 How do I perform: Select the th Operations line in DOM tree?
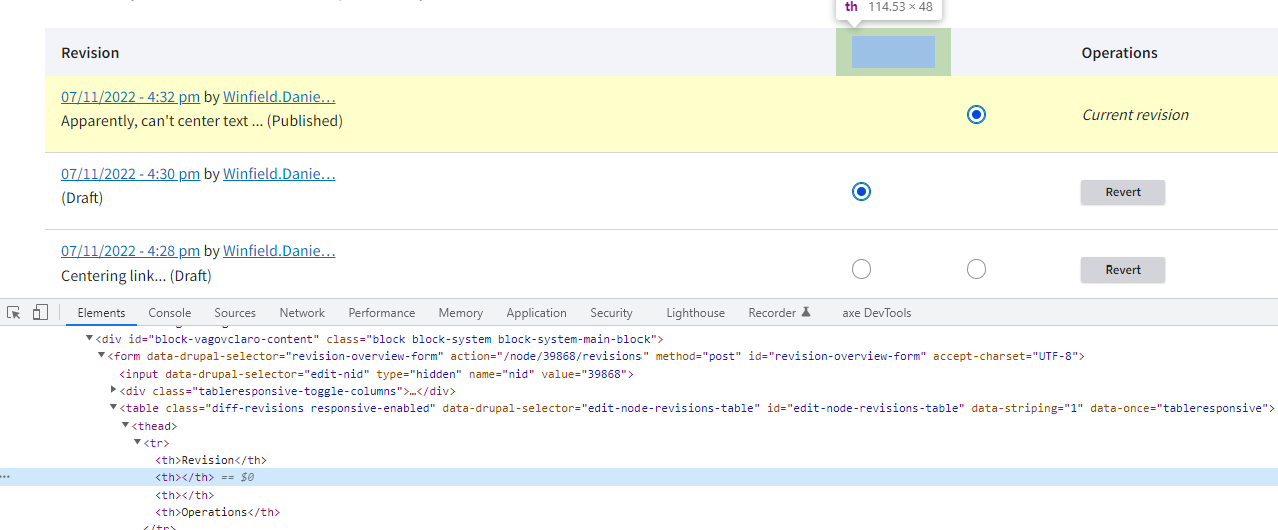[x=217, y=512]
